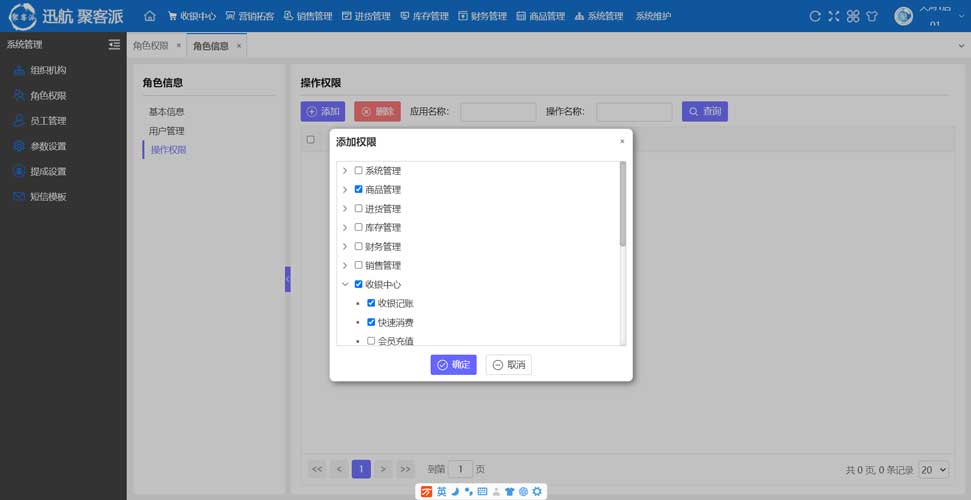Click the person icon in IME toolbar
Screen dimensions: 971x500
496,491
